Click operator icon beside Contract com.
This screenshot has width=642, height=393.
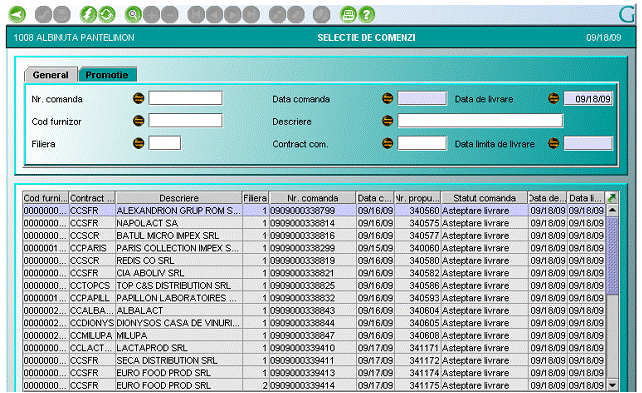pos(387,143)
